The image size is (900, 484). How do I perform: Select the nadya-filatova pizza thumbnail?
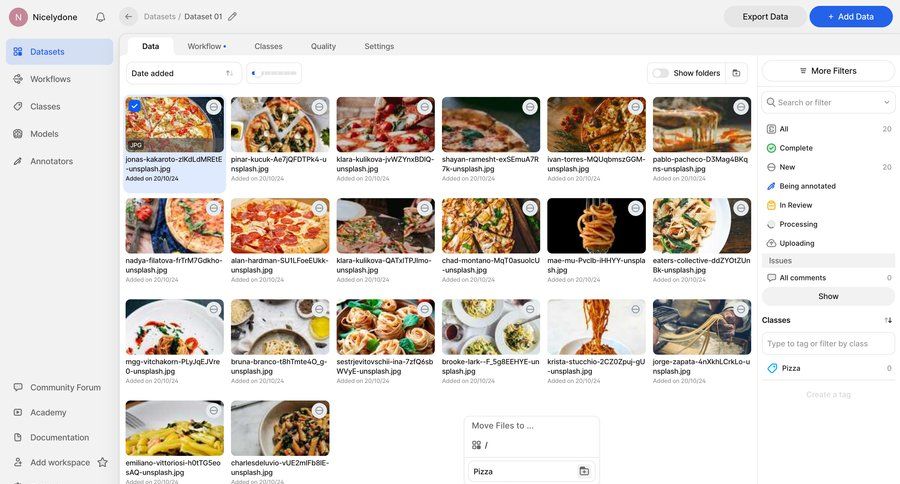(174, 226)
